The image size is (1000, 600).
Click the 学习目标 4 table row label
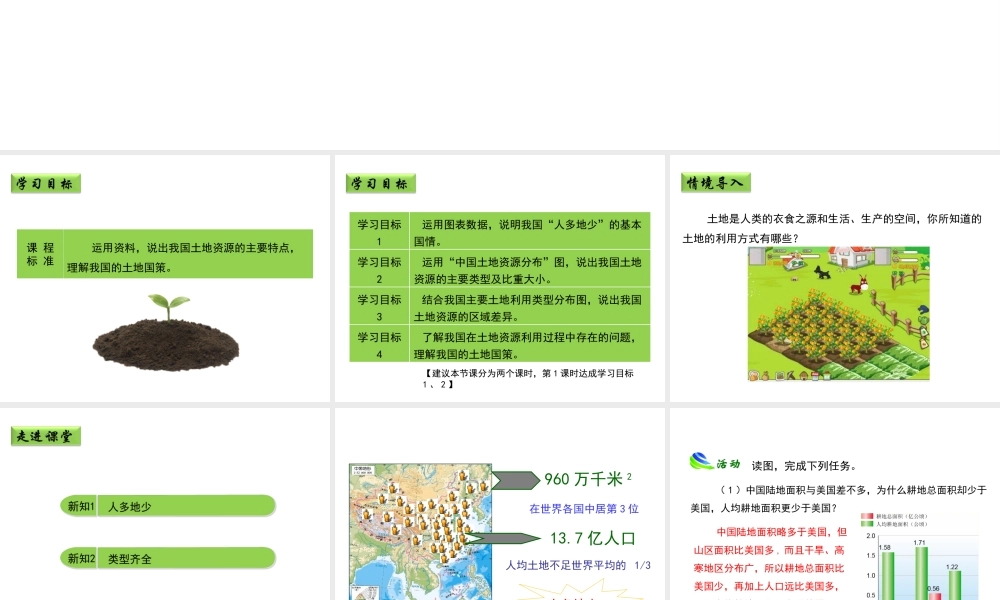click(379, 344)
